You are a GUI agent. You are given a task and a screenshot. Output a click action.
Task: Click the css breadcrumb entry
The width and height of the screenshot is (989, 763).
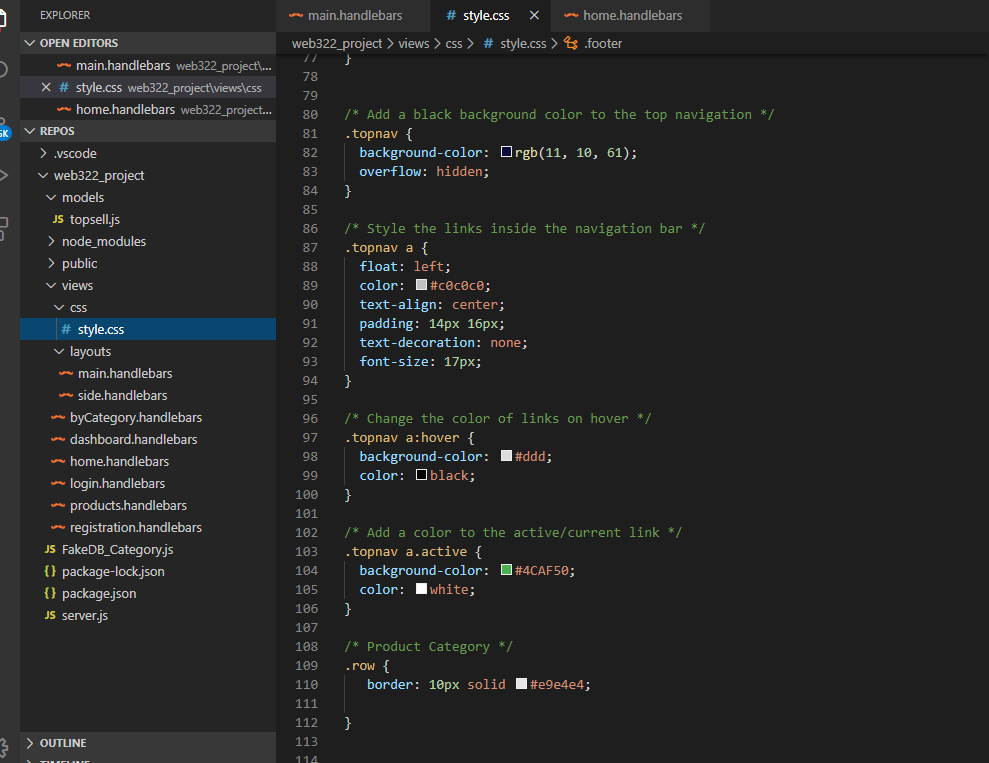[x=453, y=44]
